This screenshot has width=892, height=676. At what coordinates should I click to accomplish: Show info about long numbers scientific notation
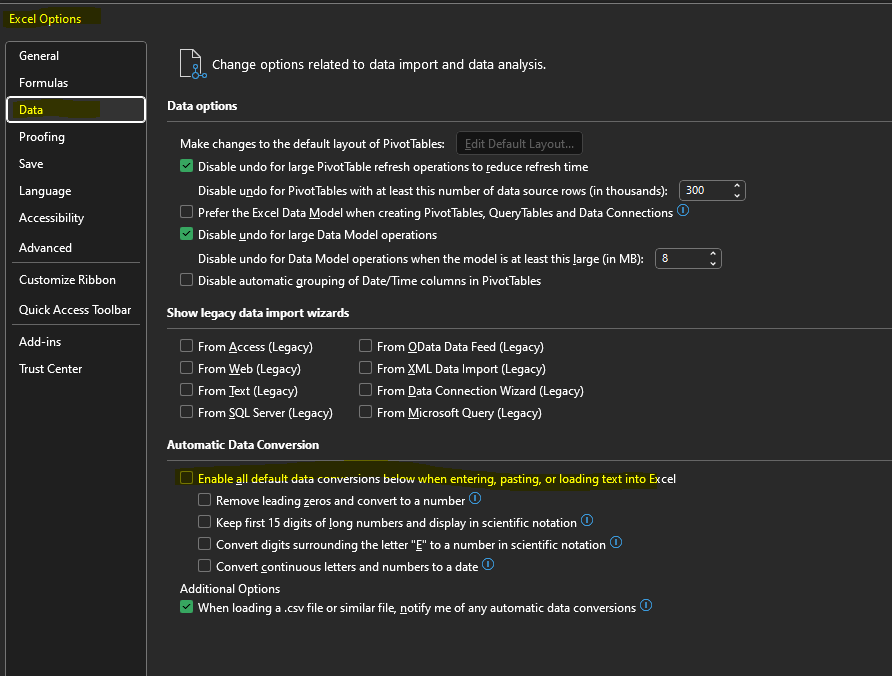click(x=587, y=520)
